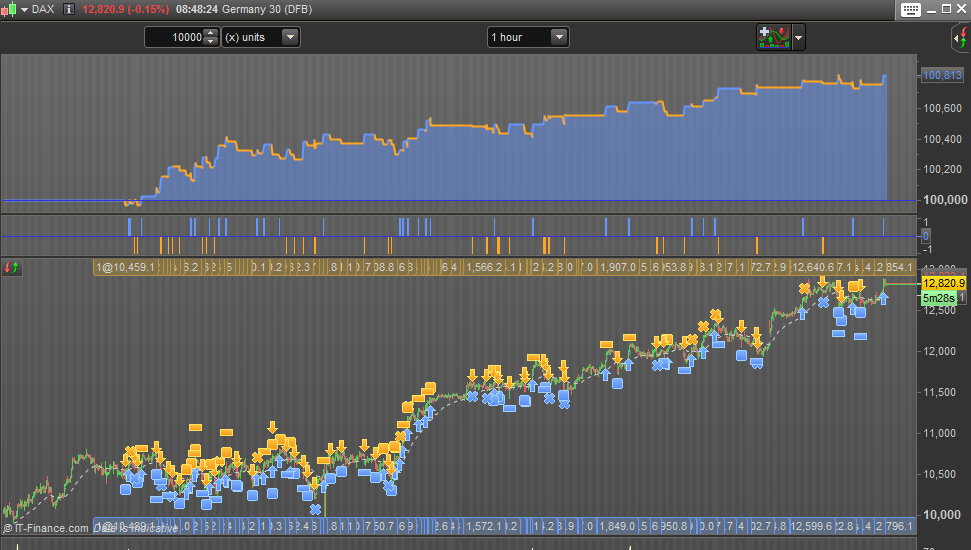Expand the side trading panel arrows icon

click(961, 38)
